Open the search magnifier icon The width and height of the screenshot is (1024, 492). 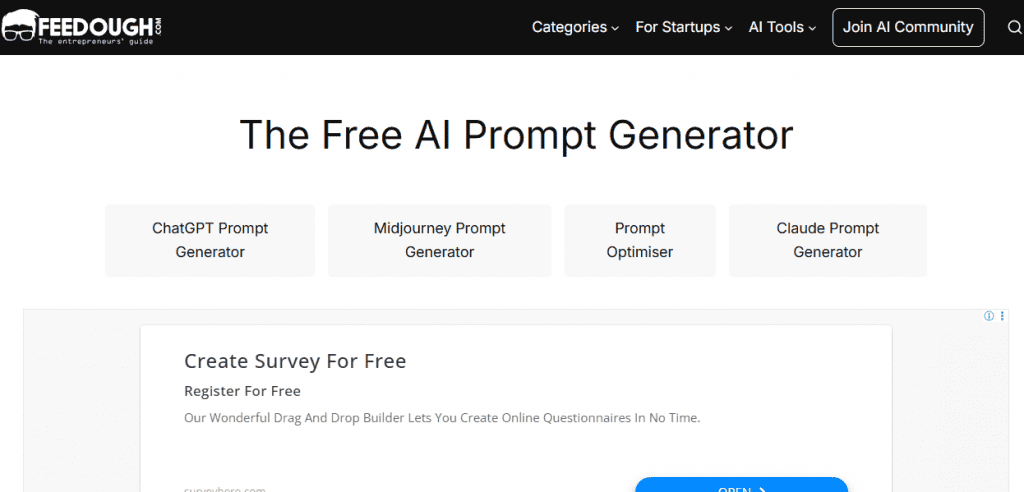coord(1014,27)
